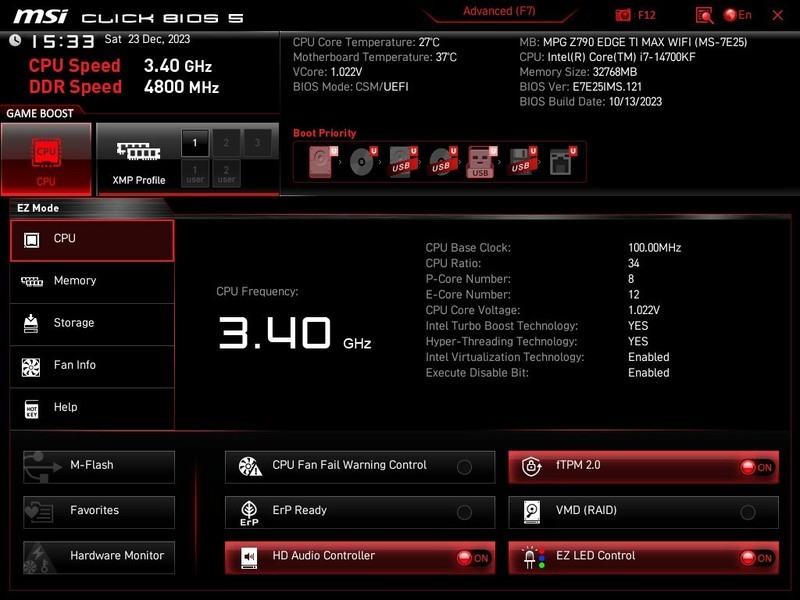The width and height of the screenshot is (800, 600).
Task: Switch to the Memory section
Action: [x=91, y=281]
